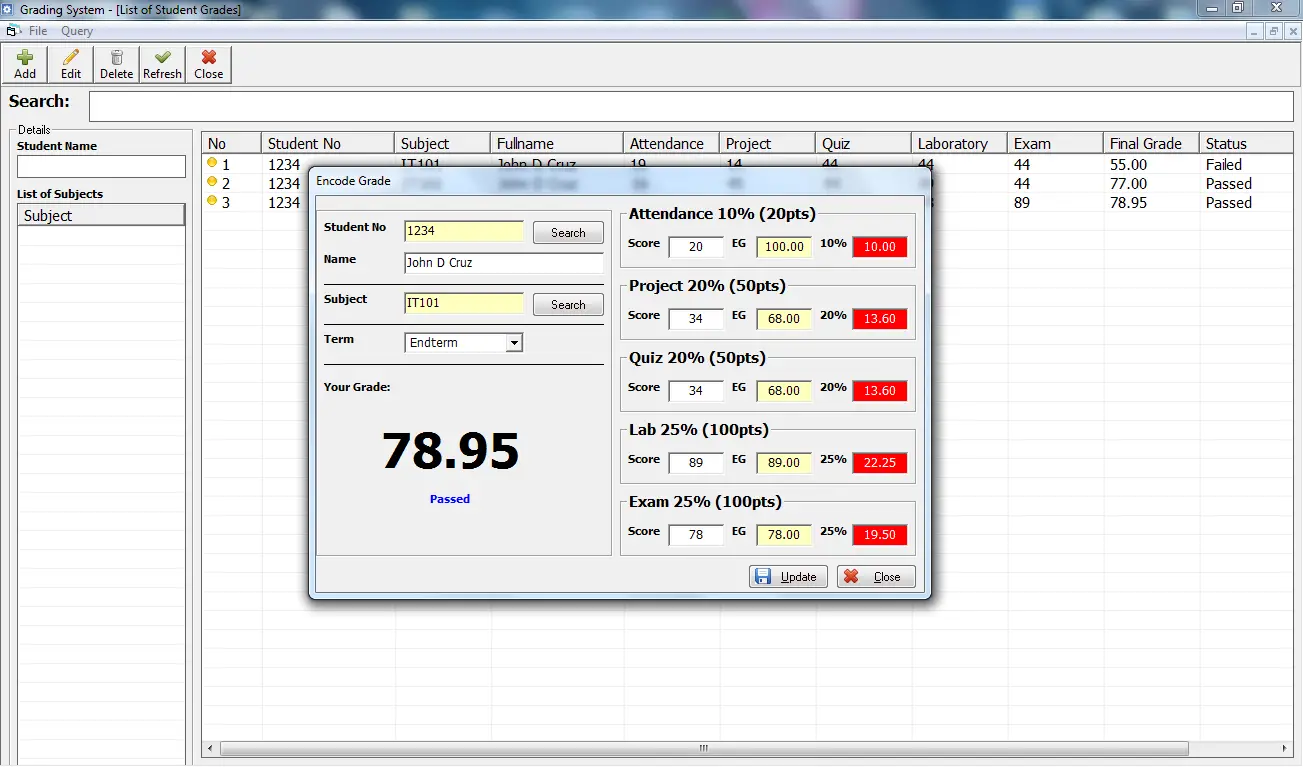
Task: Open the File menu
Action: (38, 31)
